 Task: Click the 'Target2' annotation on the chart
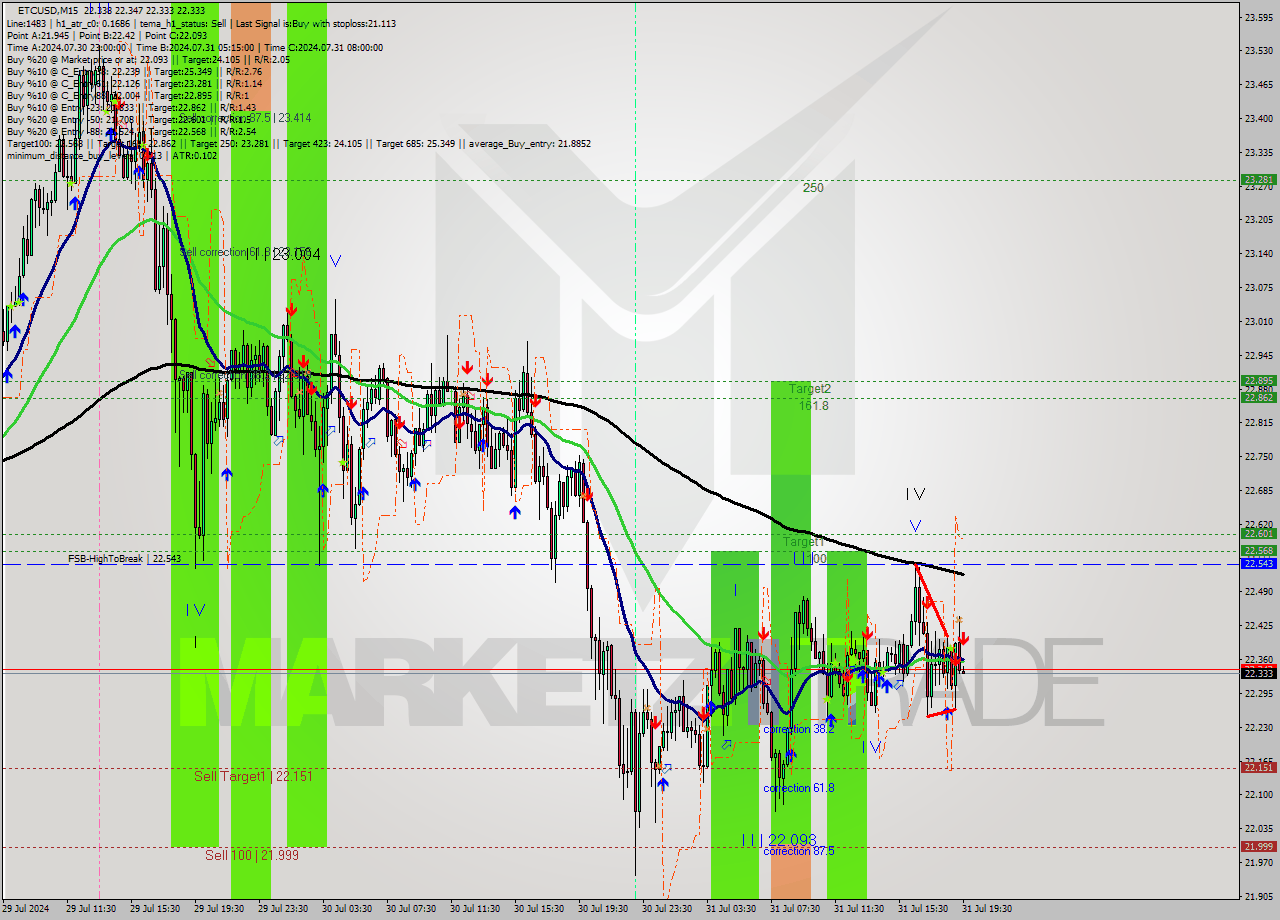pyautogui.click(x=809, y=389)
